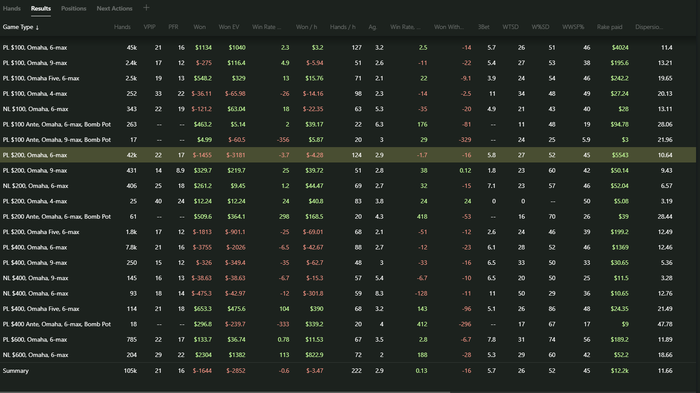Sort by the Won EV column

[x=229, y=27]
